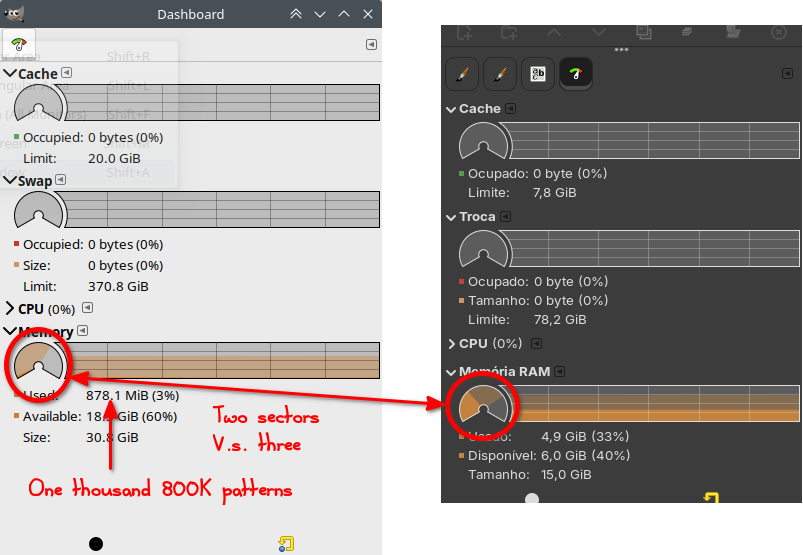Viewport: 803px width, 555px height.
Task: Click 'Limite: 7,8 GiB' text in right panel
Action: pyautogui.click(x=522, y=193)
